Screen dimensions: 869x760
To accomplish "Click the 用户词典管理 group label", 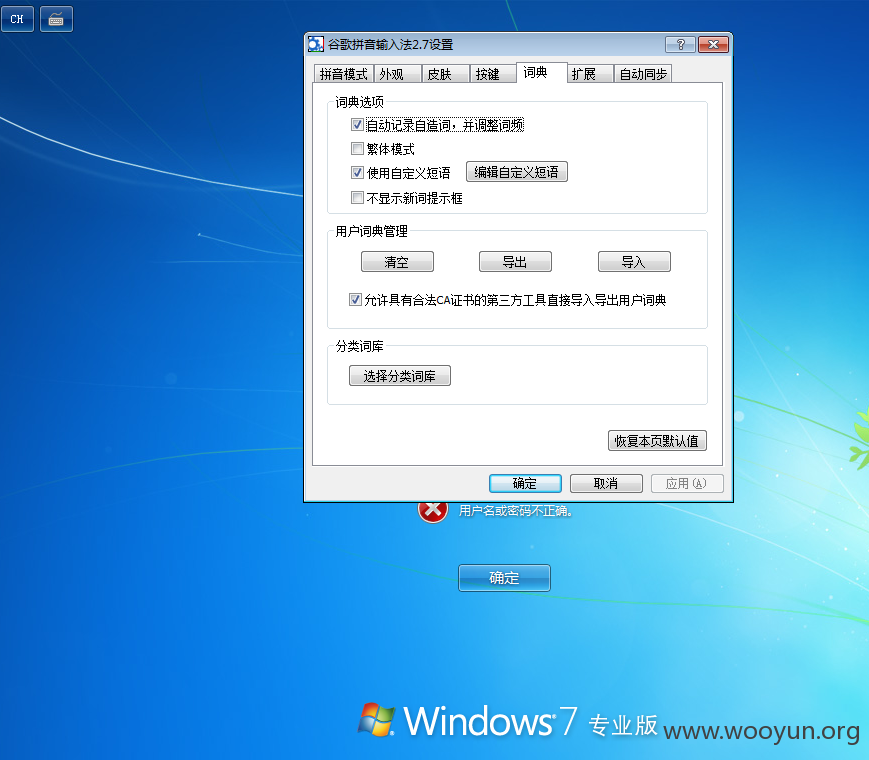I will pos(371,231).
